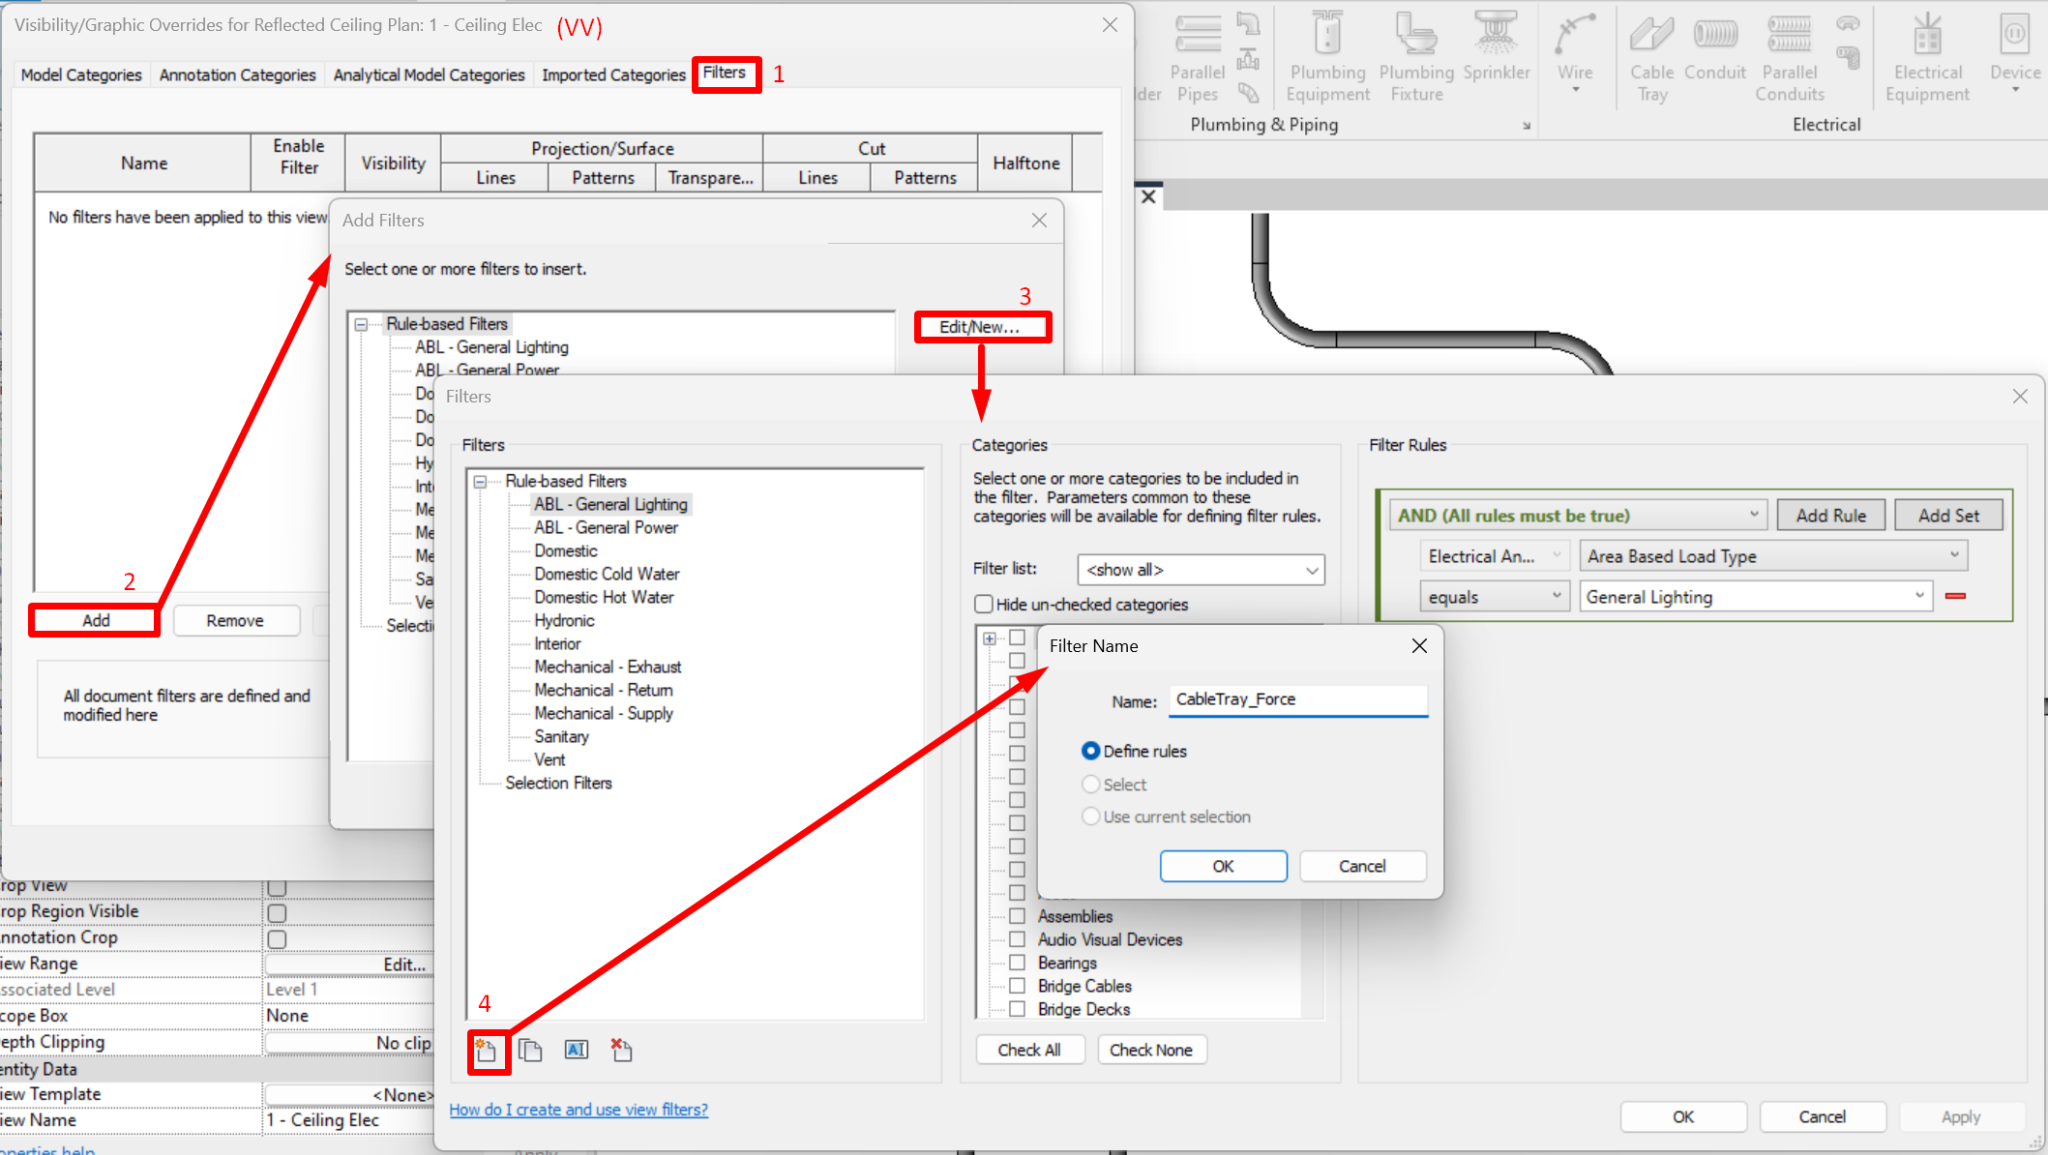Image resolution: width=2048 pixels, height=1155 pixels.
Task: Click the filter Name input field
Action: point(1298,700)
